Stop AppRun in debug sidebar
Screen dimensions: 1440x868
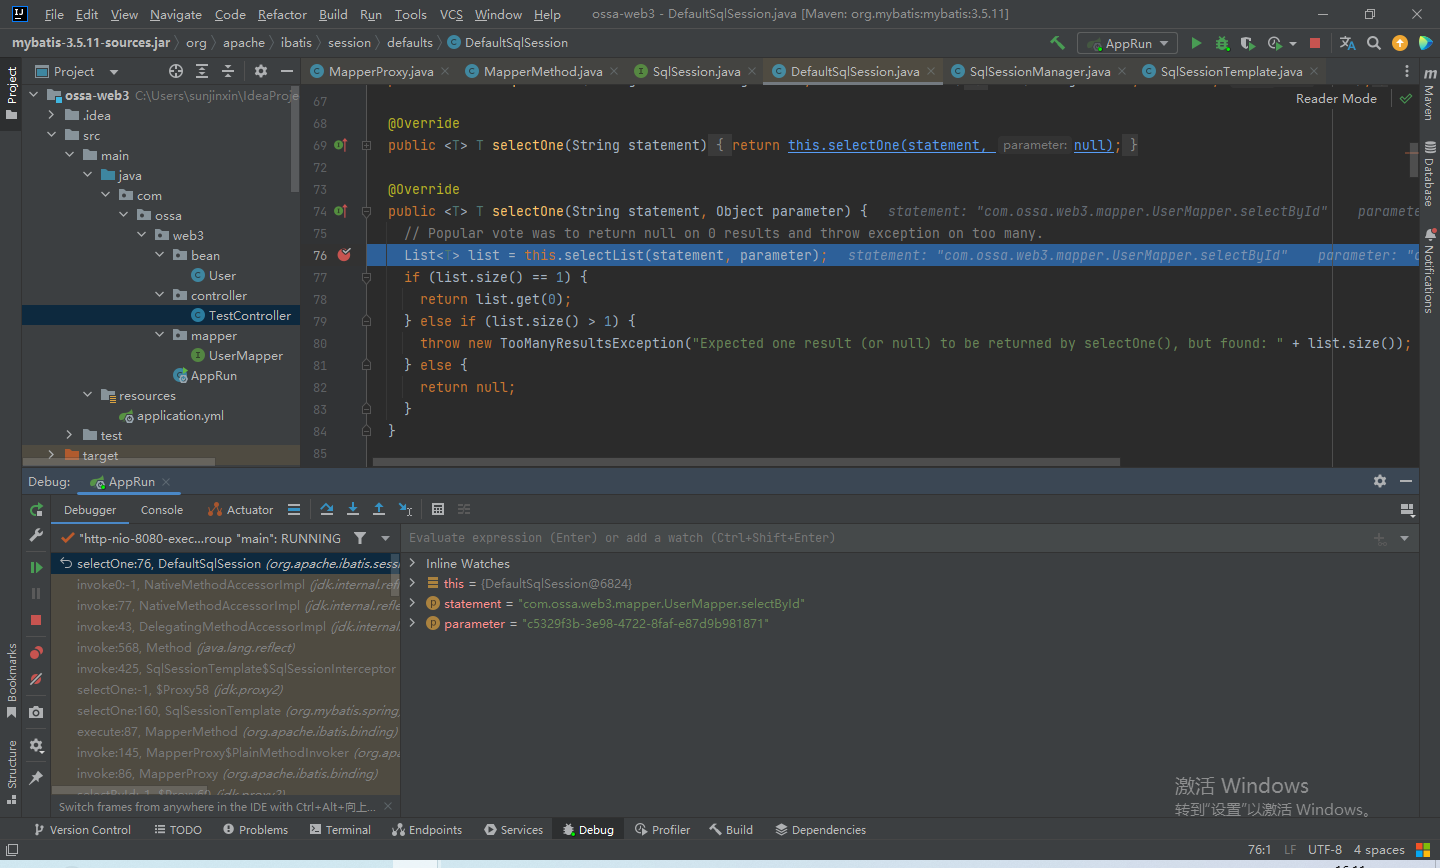pyautogui.click(x=36, y=620)
